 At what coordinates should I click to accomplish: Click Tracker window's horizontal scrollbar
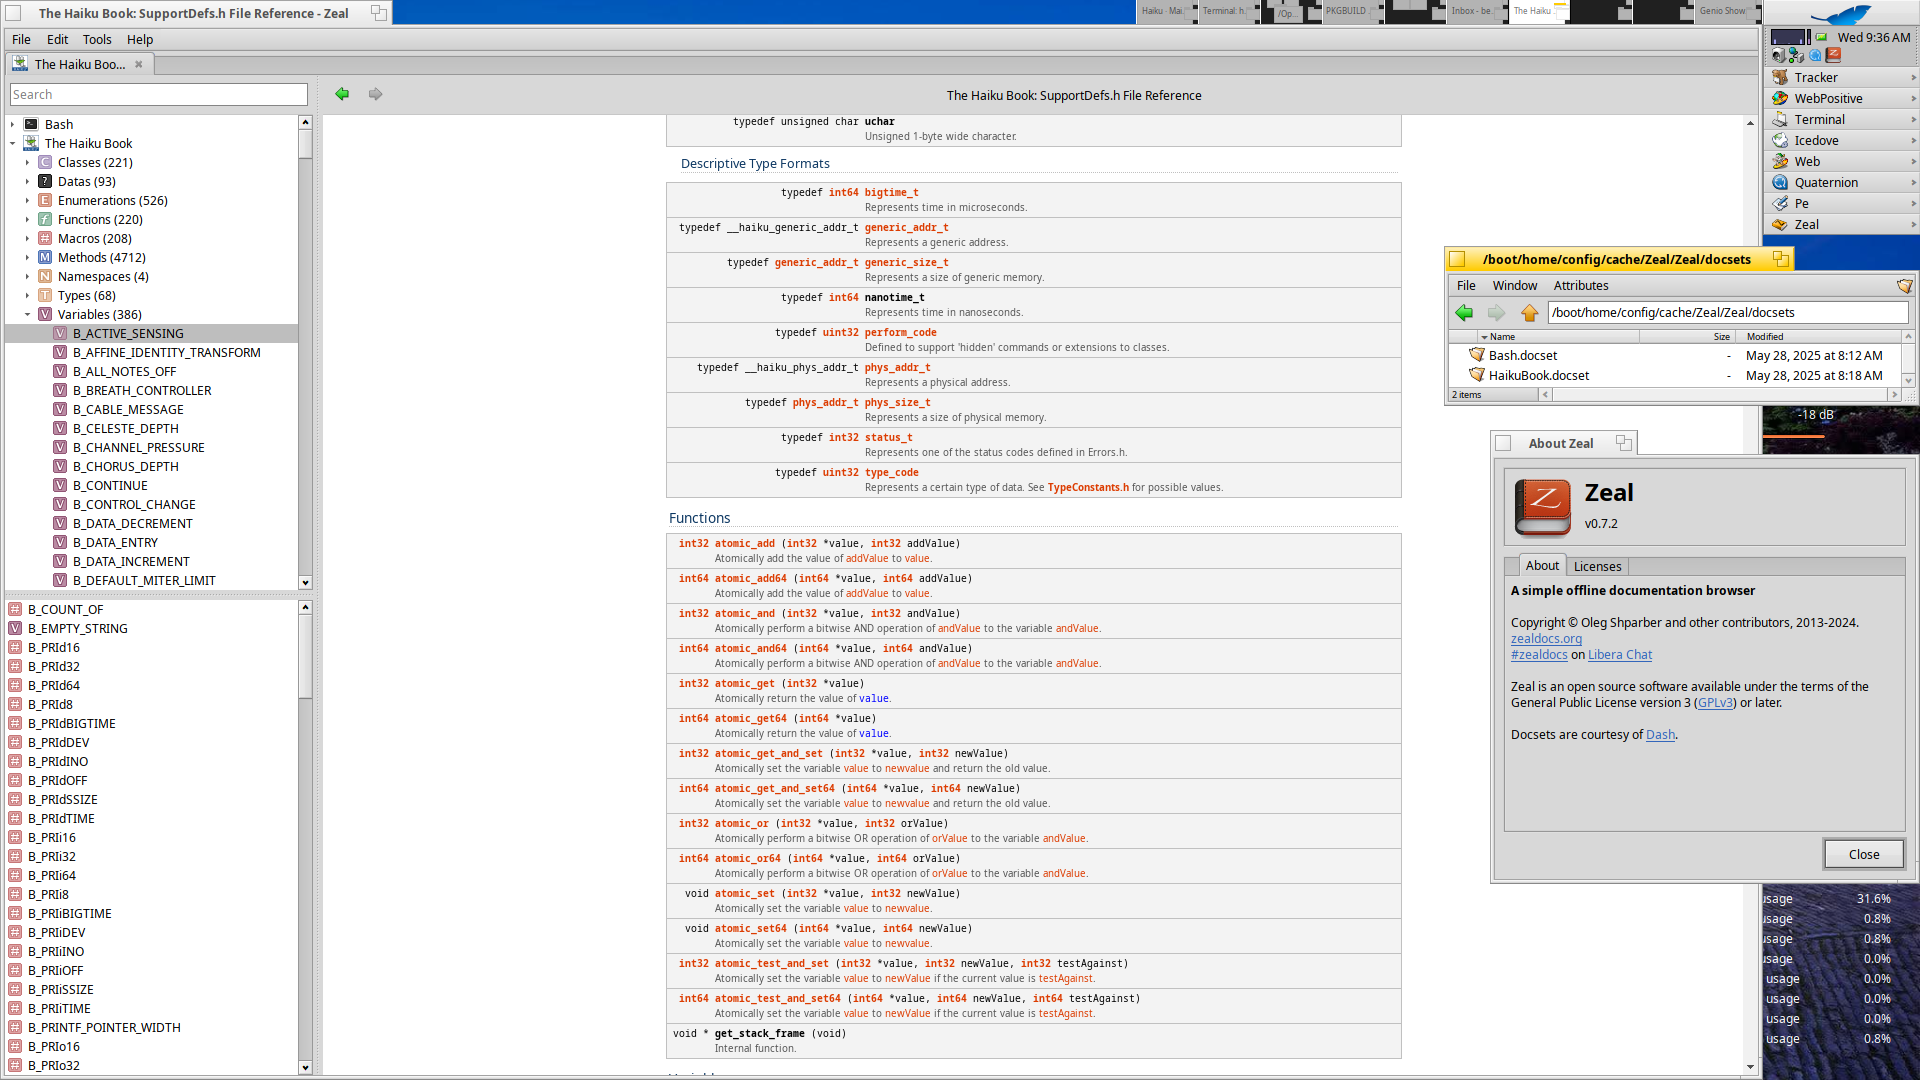coord(1719,395)
